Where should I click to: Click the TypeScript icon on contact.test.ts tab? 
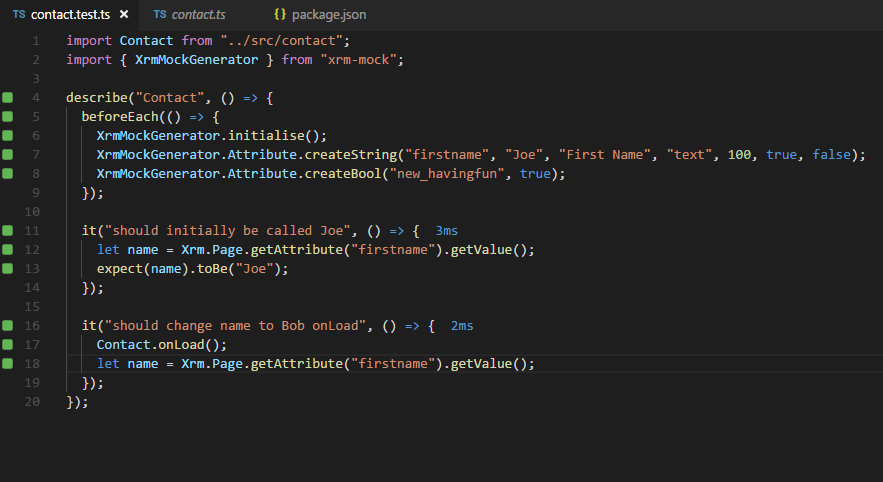coord(19,15)
